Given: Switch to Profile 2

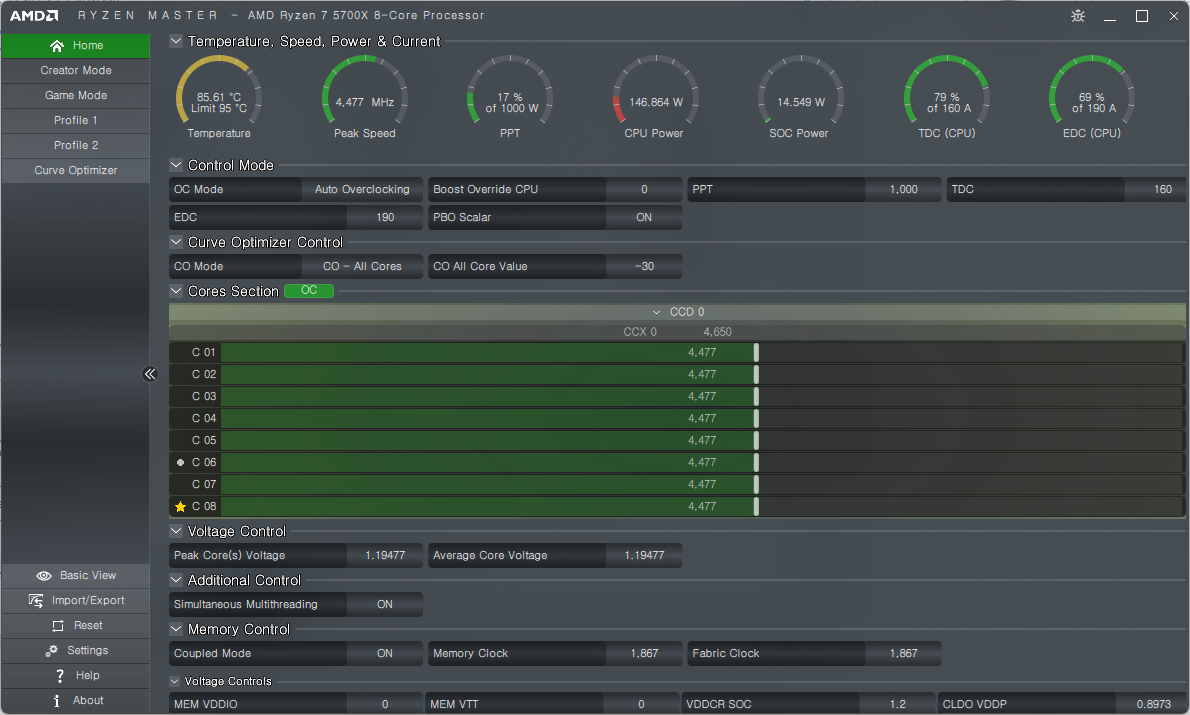Looking at the screenshot, I should tap(76, 146).
